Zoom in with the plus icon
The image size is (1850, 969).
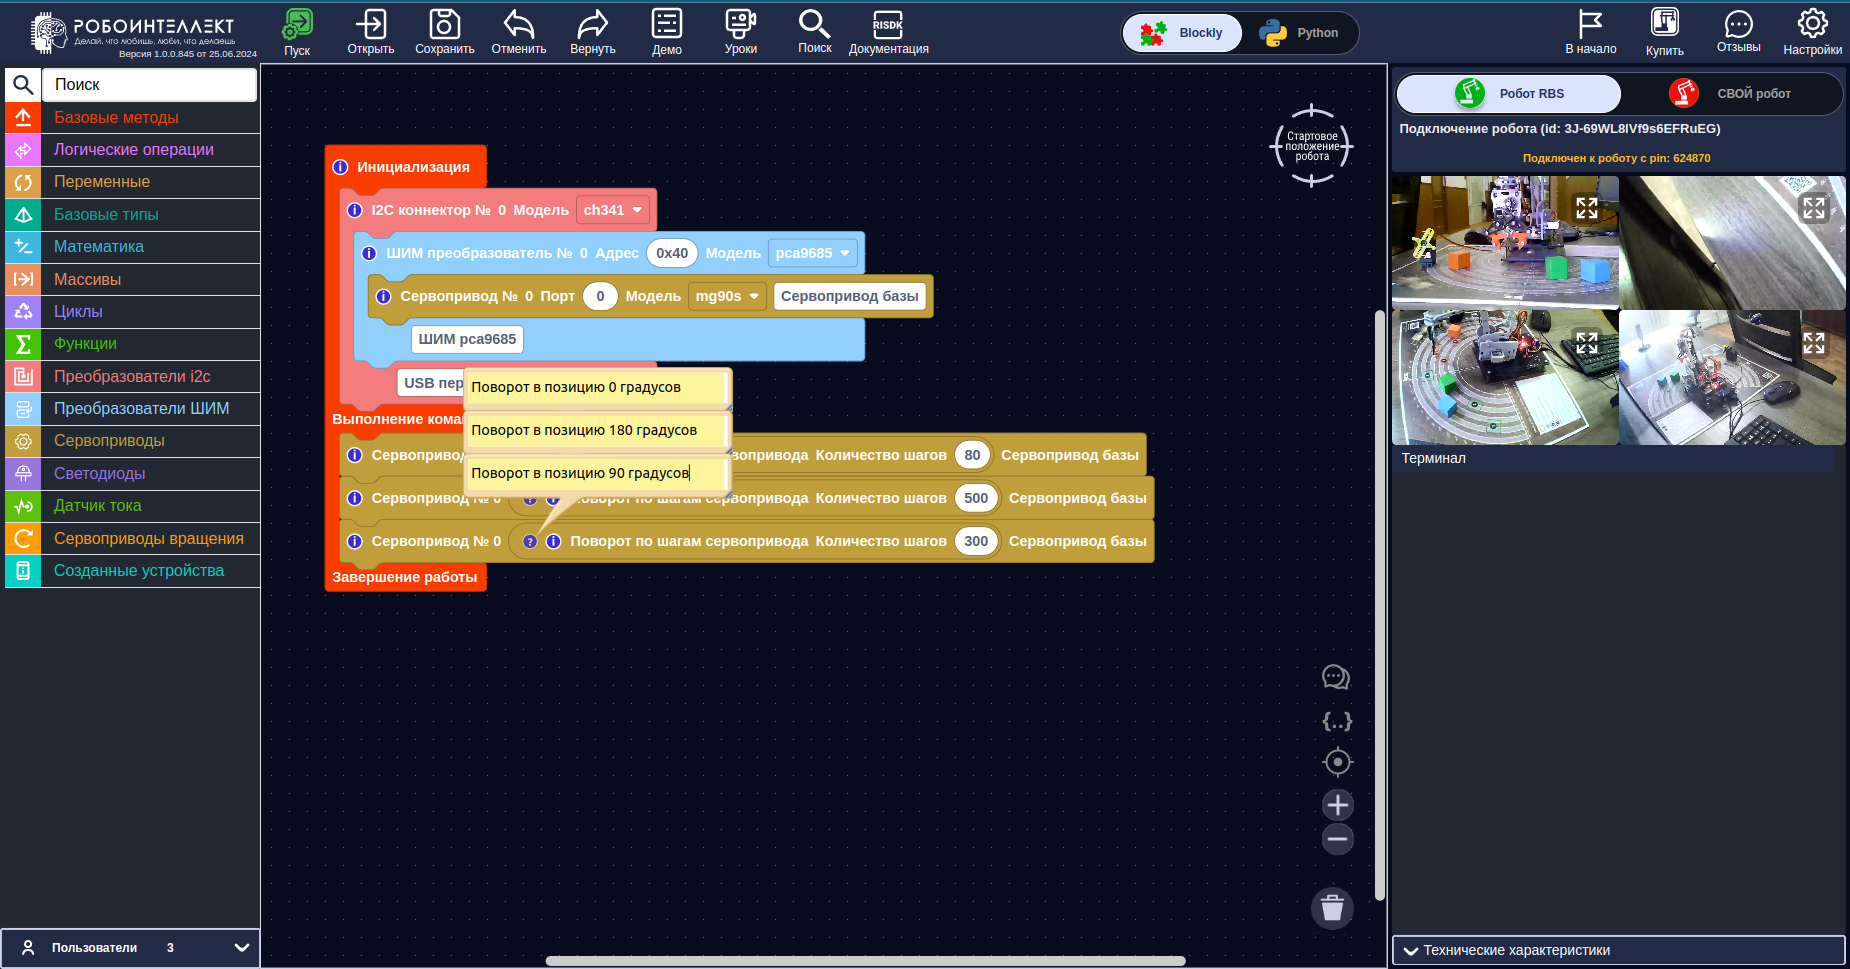click(1337, 805)
